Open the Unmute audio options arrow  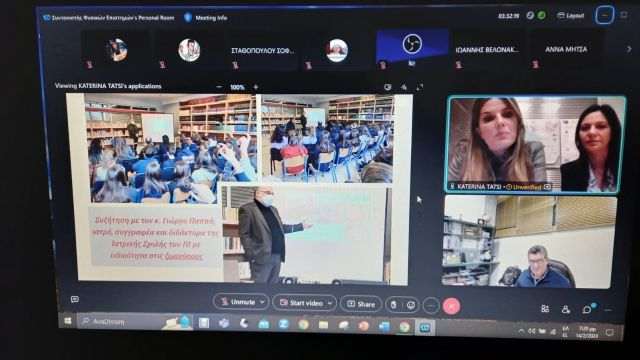(x=262, y=302)
